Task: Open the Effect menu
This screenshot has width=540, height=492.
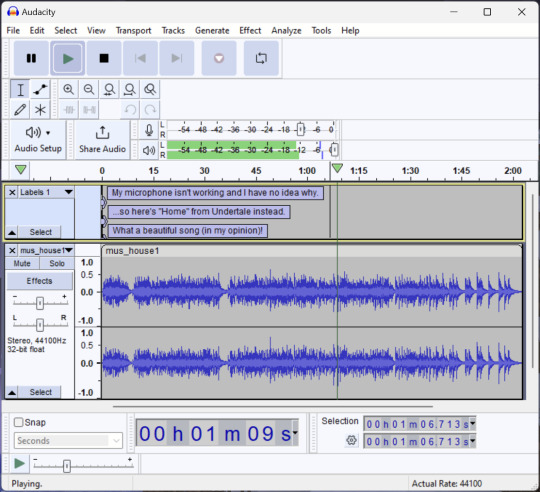Action: (x=250, y=31)
